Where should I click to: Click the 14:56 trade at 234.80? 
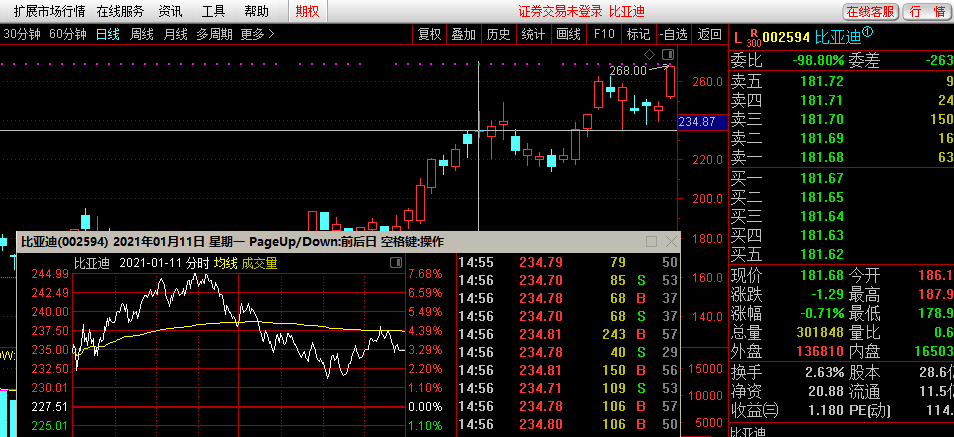(x=568, y=423)
